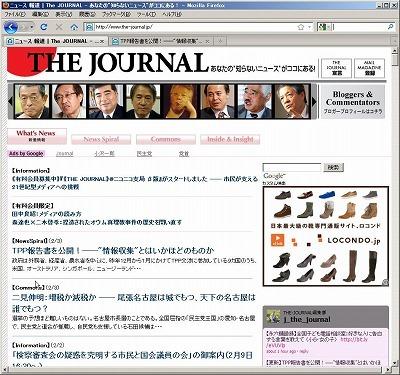This screenshot has width=400, height=375.
Task: Open third blogger portrait in carousel
Action: pyautogui.click(x=106, y=101)
